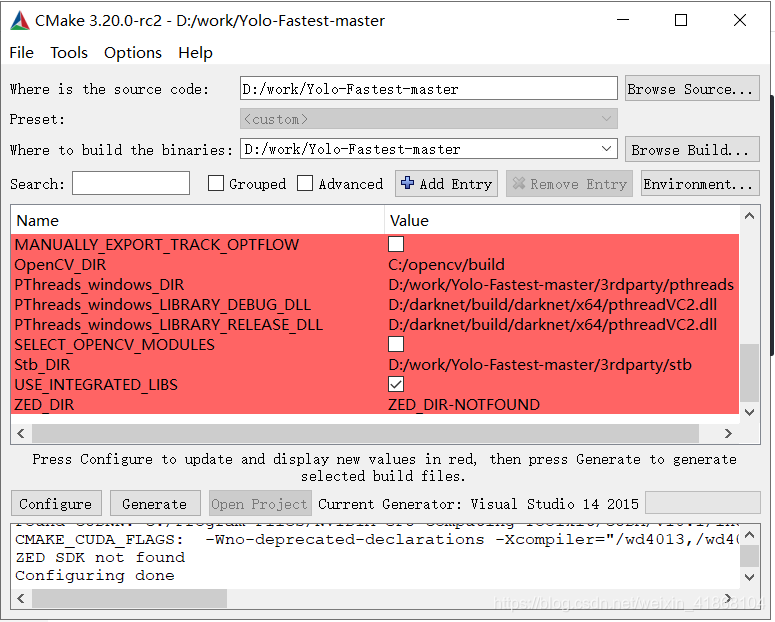Click the blue plus icon on Add Entry
Screen dimensions: 775x622
[408, 183]
